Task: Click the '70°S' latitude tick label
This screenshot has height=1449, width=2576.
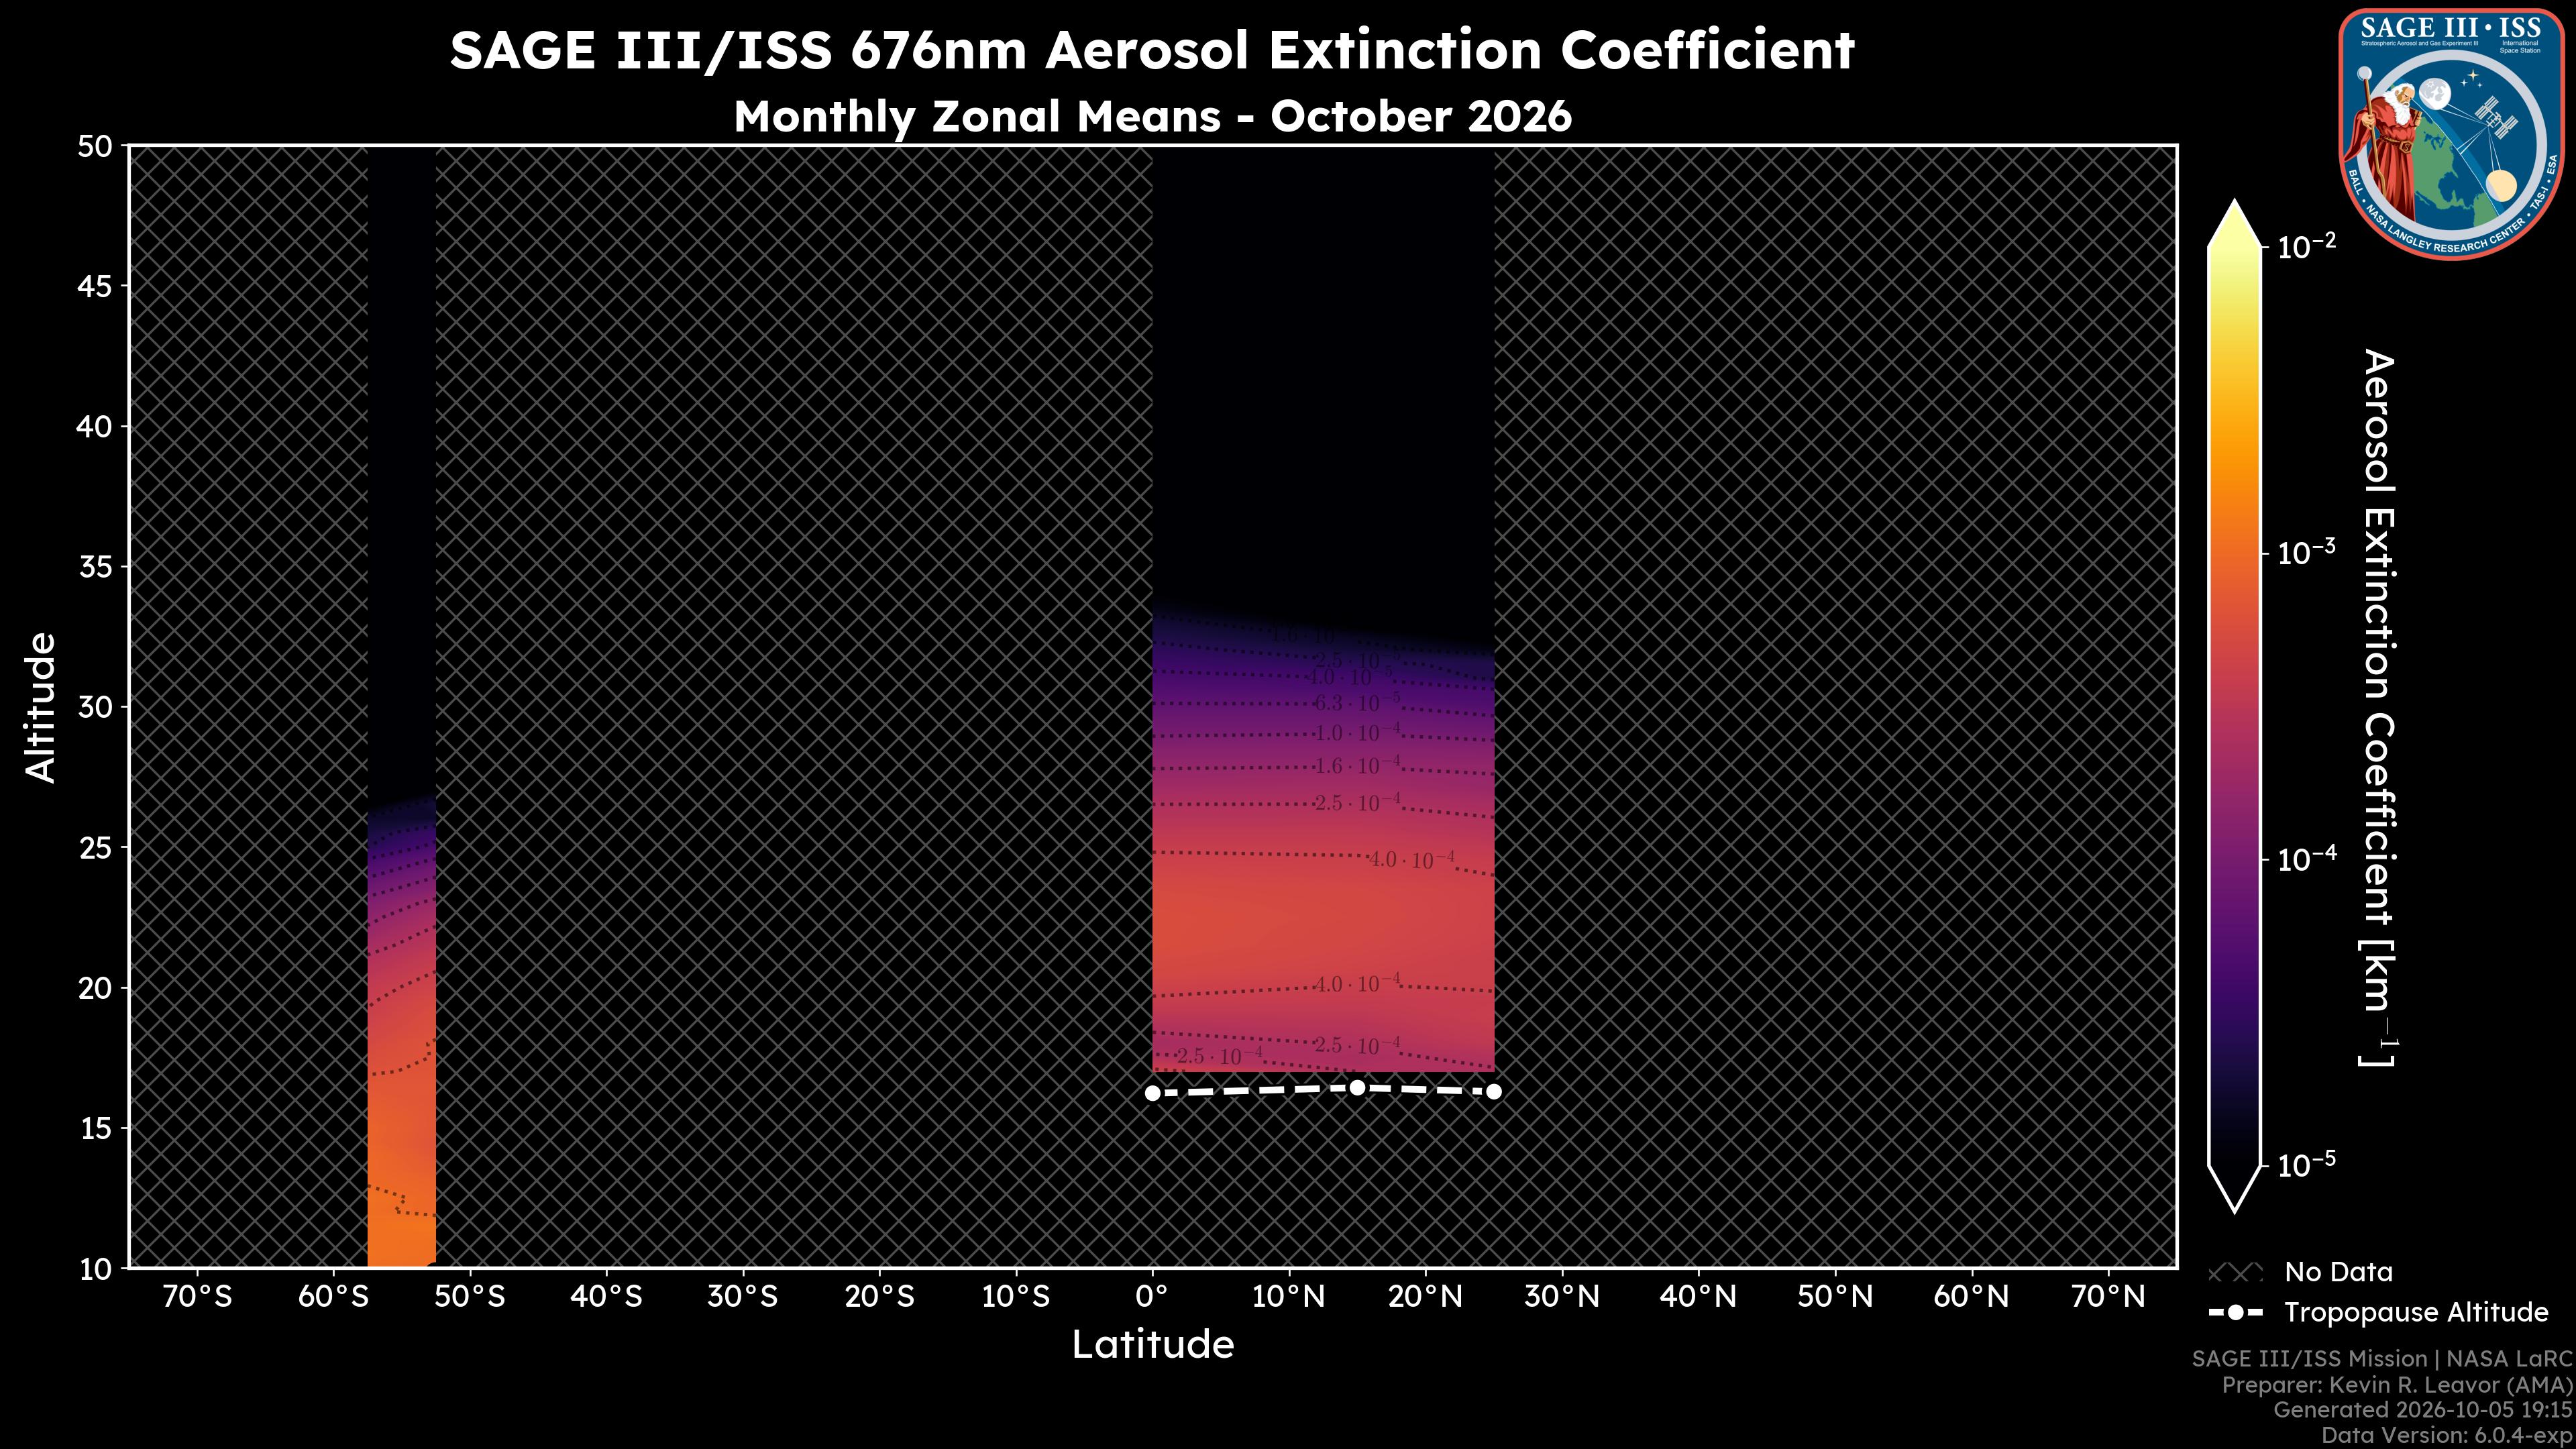Action: 197,1297
